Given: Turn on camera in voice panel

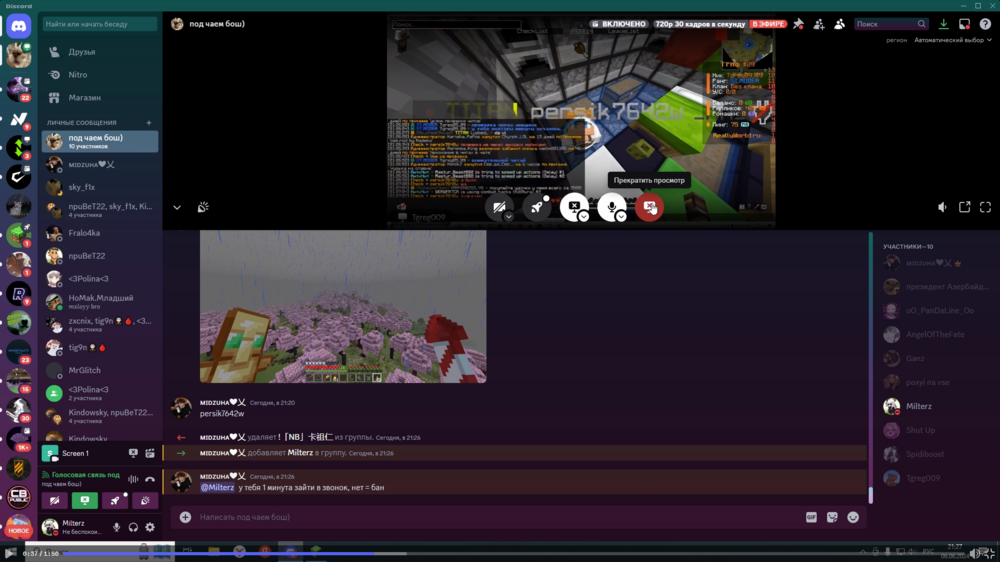Looking at the screenshot, I should click(54, 501).
